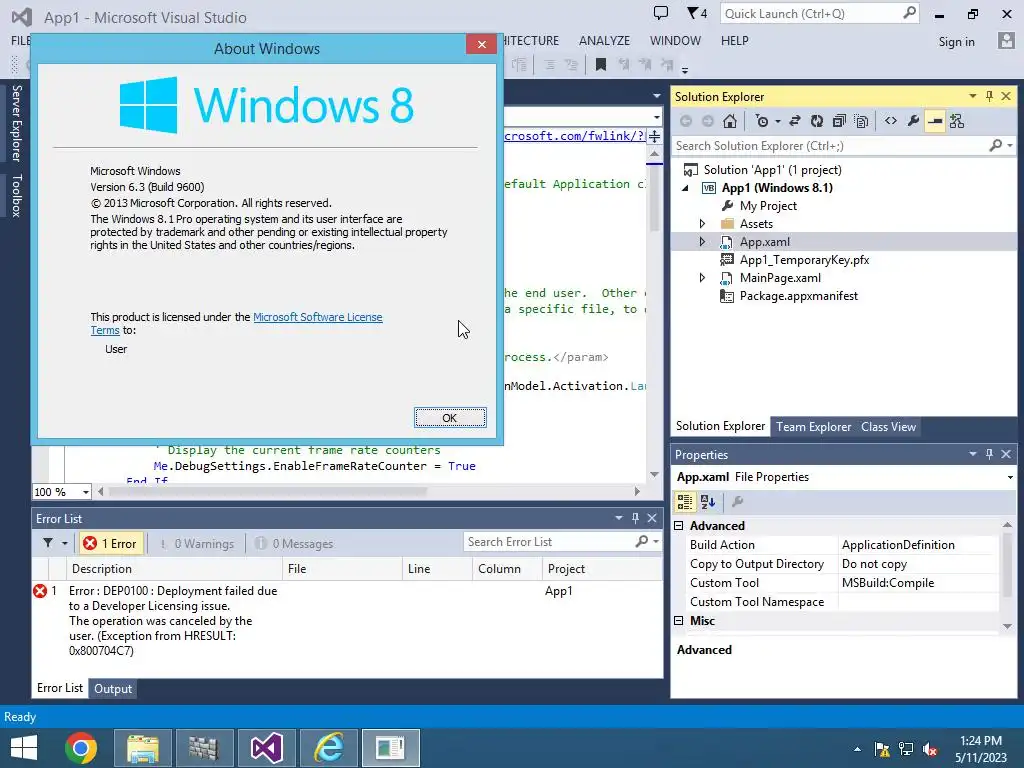This screenshot has height=768, width=1024.
Task: Toggle the 1 Error filter button
Action: point(110,543)
